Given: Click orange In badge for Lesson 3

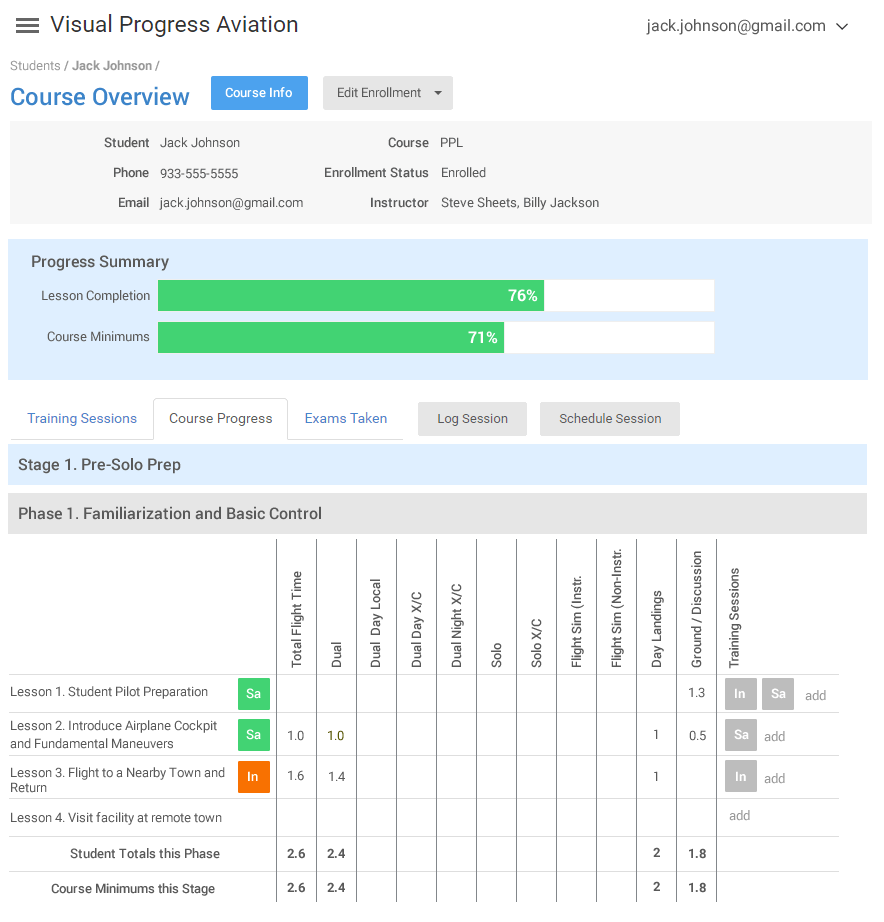Looking at the screenshot, I should pyautogui.click(x=253, y=777).
